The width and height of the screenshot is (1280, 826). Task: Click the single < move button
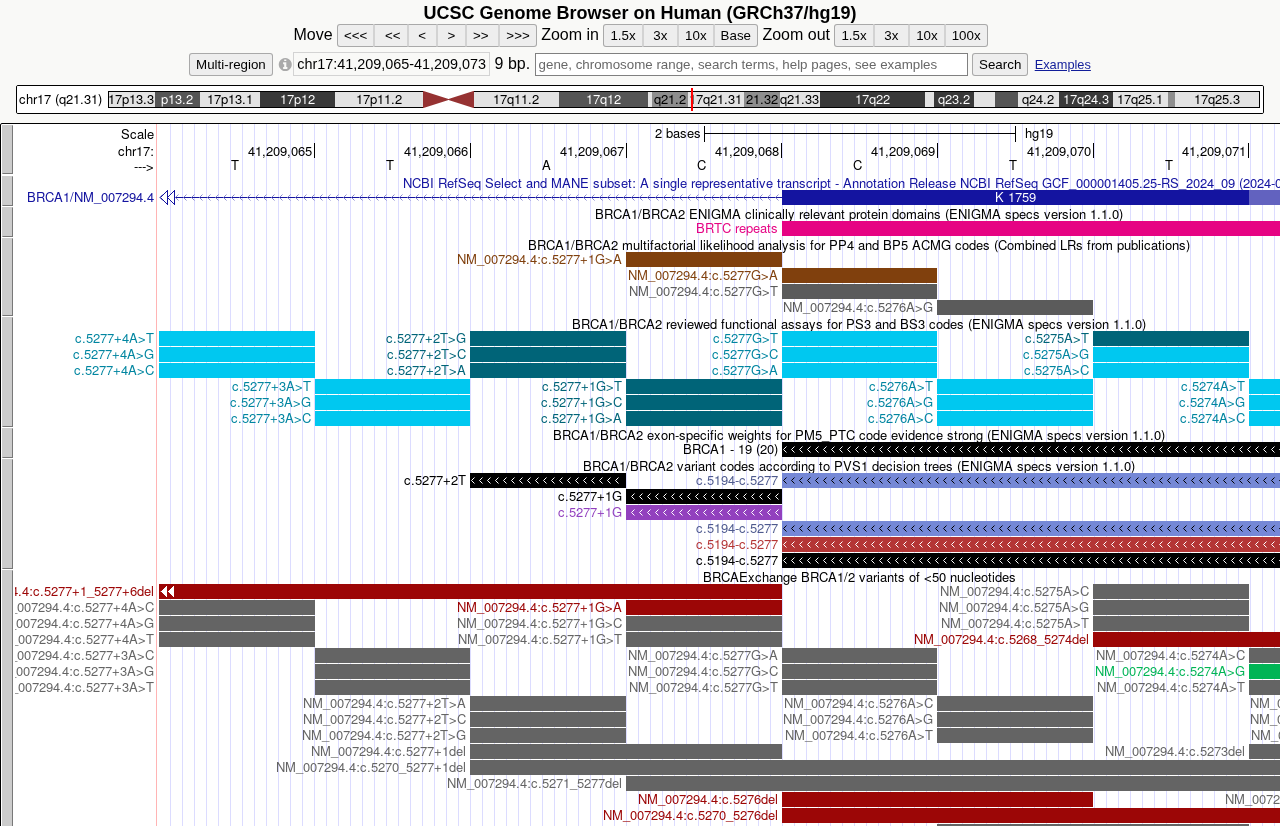click(423, 36)
